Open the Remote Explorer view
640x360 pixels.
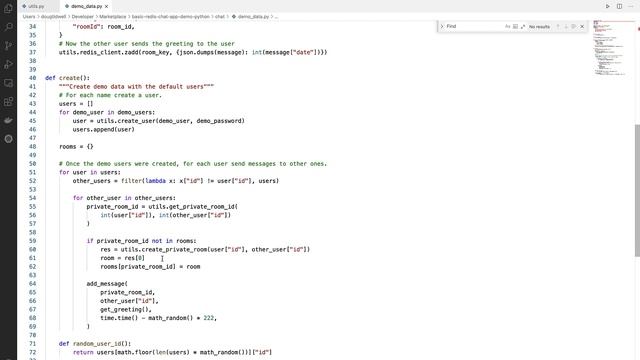click(8, 83)
